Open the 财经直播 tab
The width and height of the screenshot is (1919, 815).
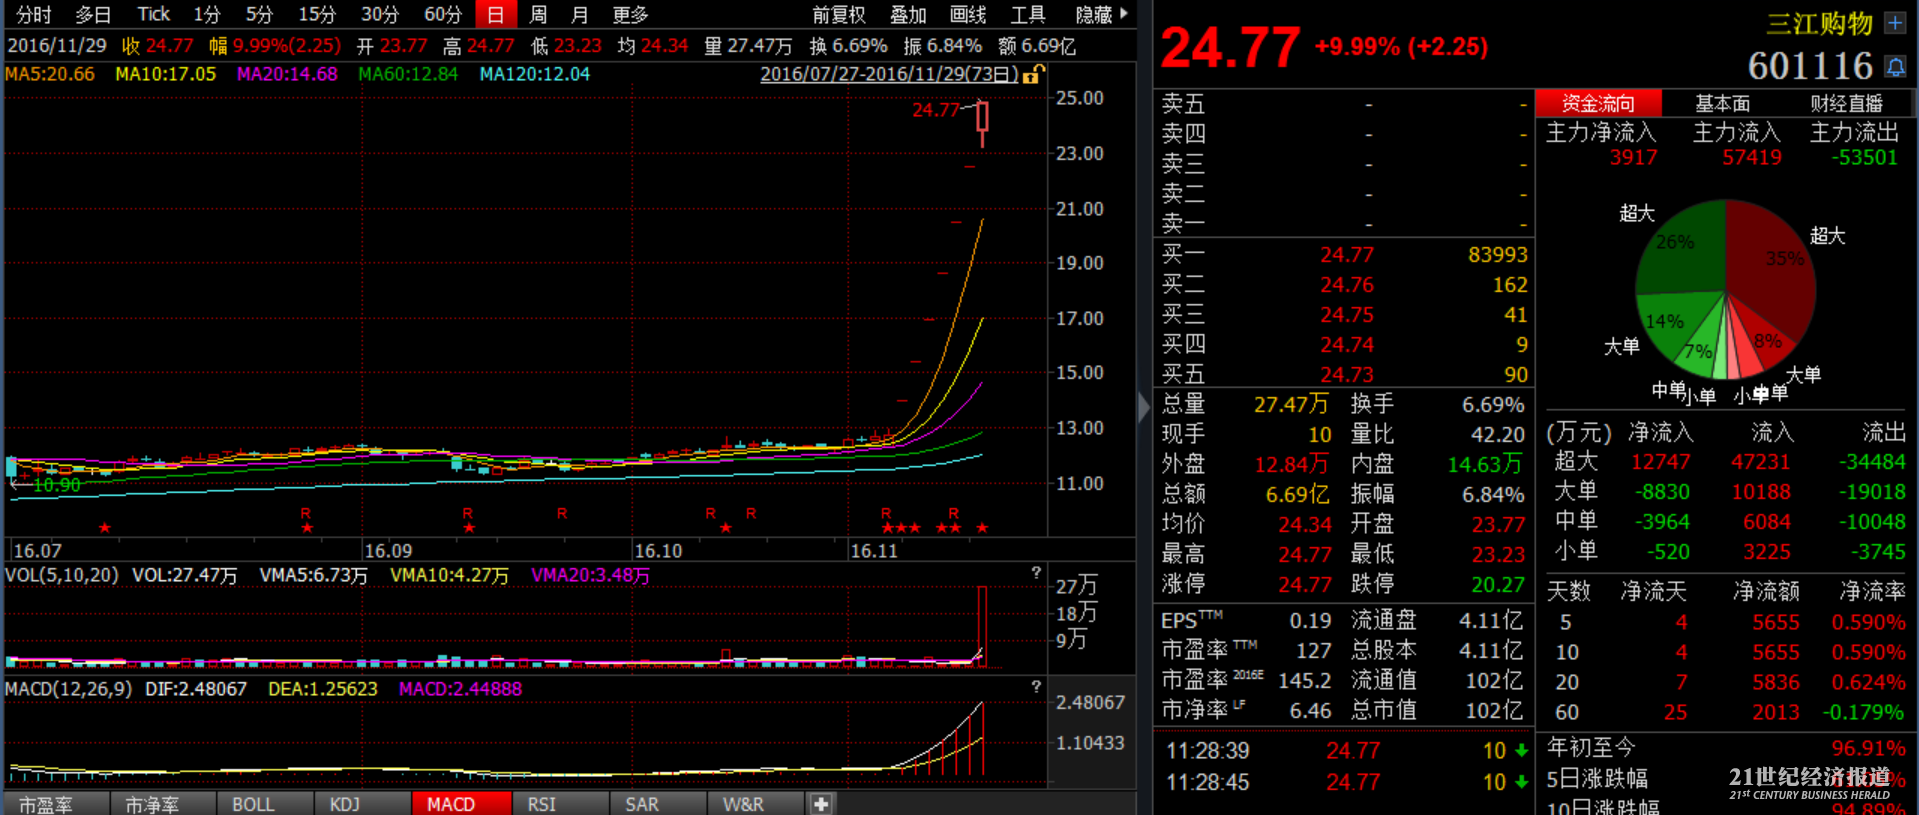(x=1846, y=103)
